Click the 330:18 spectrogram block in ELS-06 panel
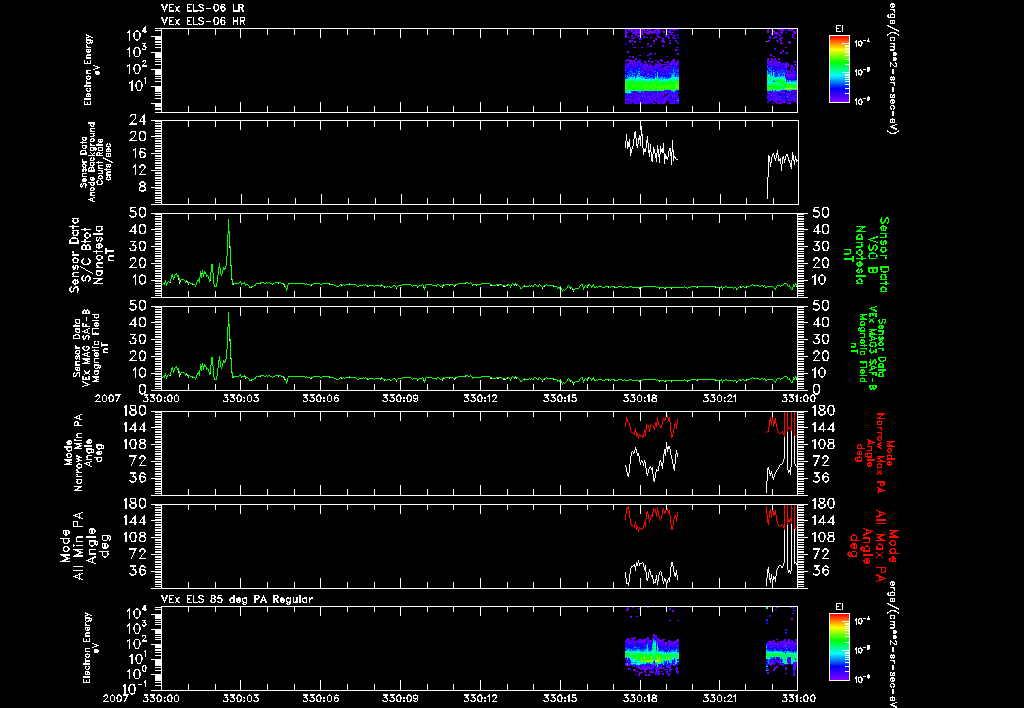The width and height of the screenshot is (1024, 708). 652,67
